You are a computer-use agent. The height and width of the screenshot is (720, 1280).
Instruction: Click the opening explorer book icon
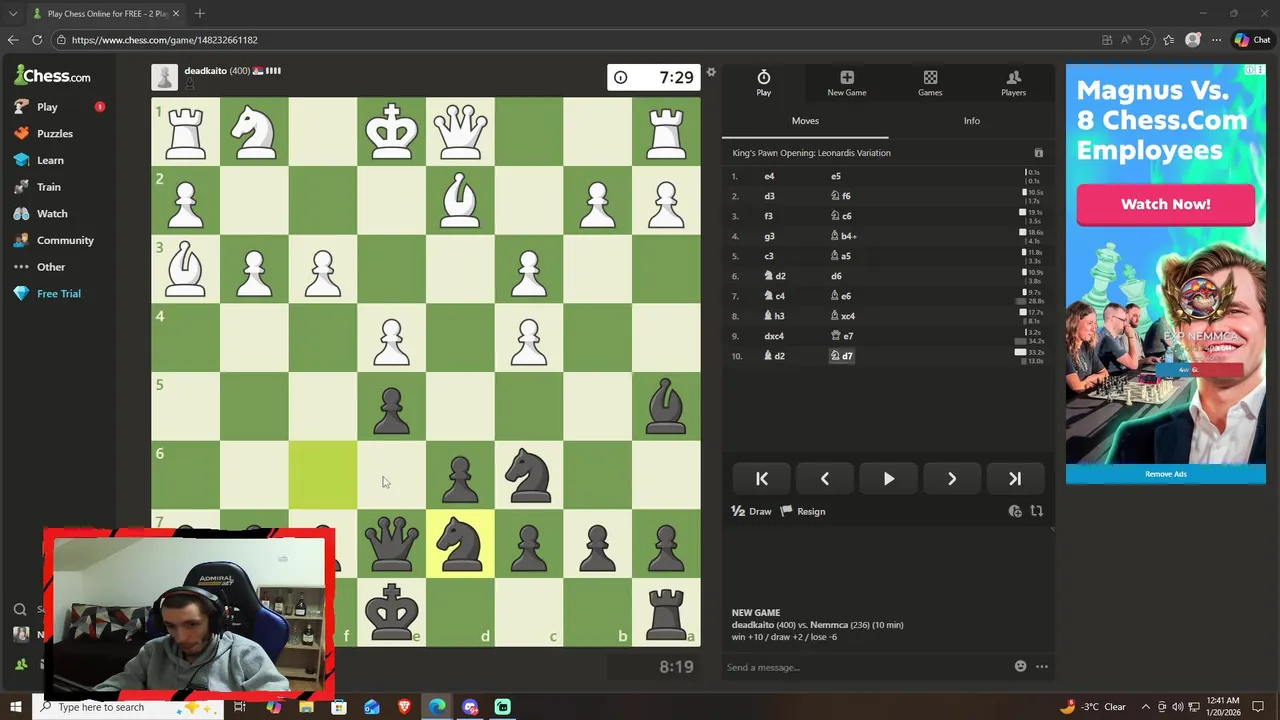pos(1038,153)
